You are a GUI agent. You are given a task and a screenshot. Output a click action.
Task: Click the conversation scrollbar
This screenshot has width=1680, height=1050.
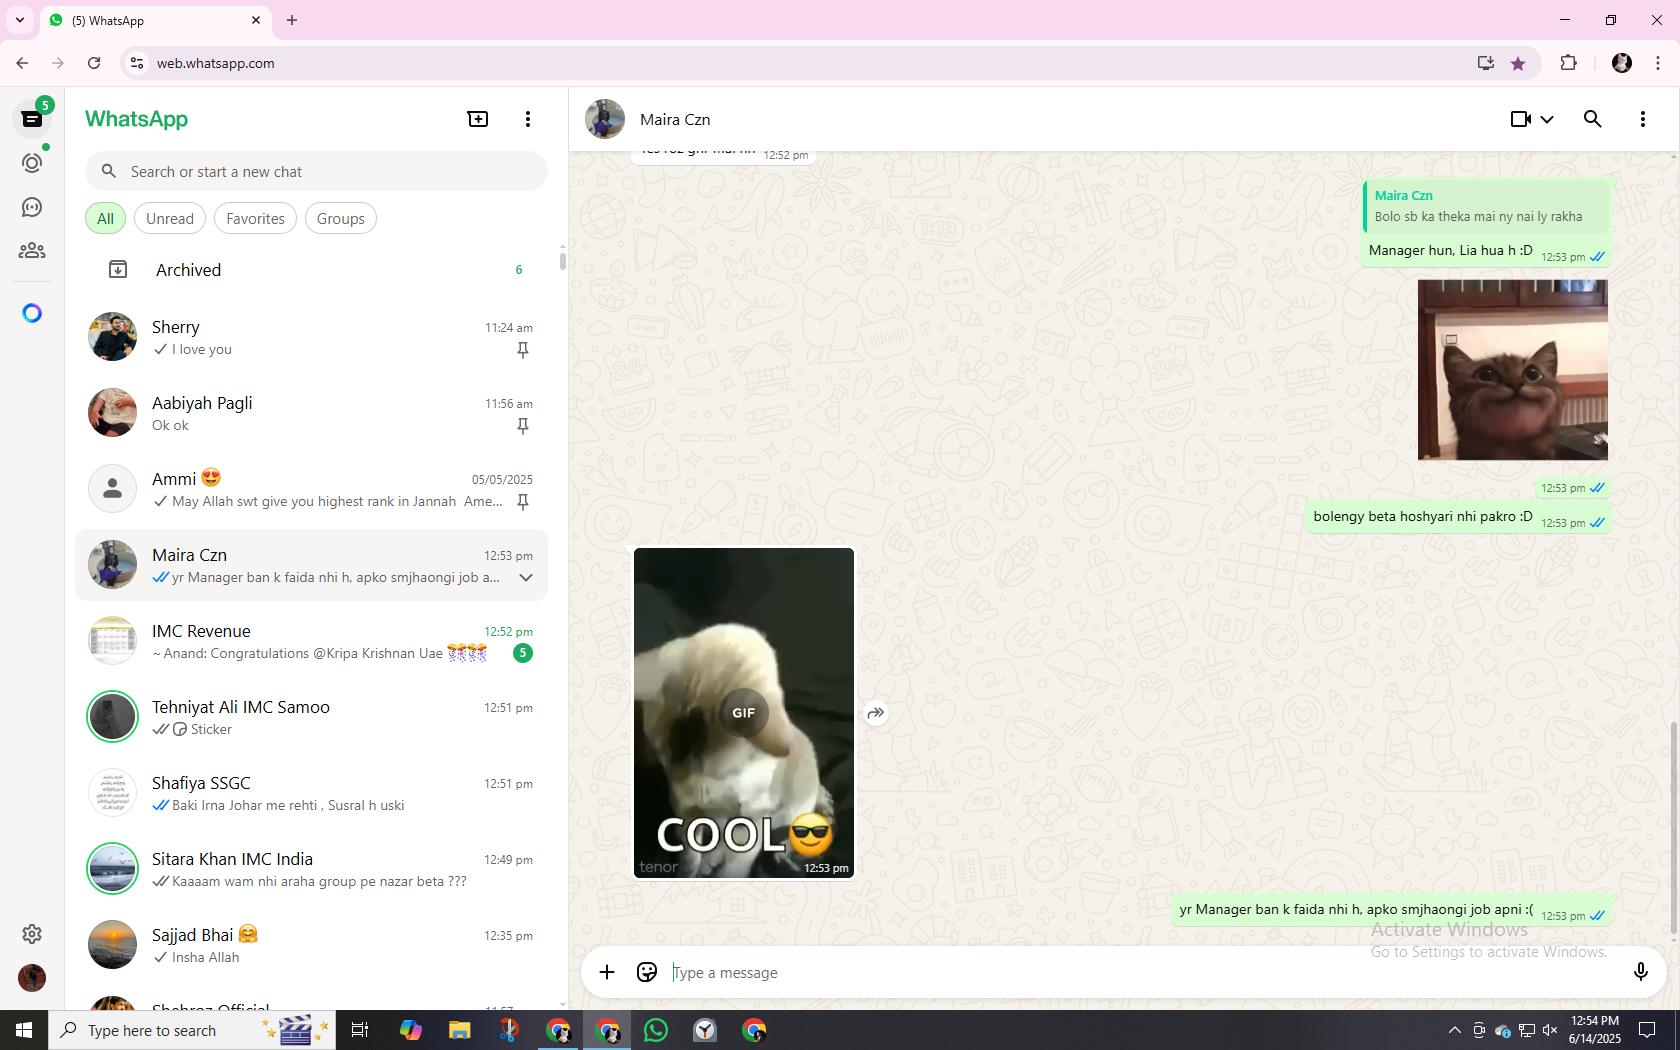point(1673,829)
